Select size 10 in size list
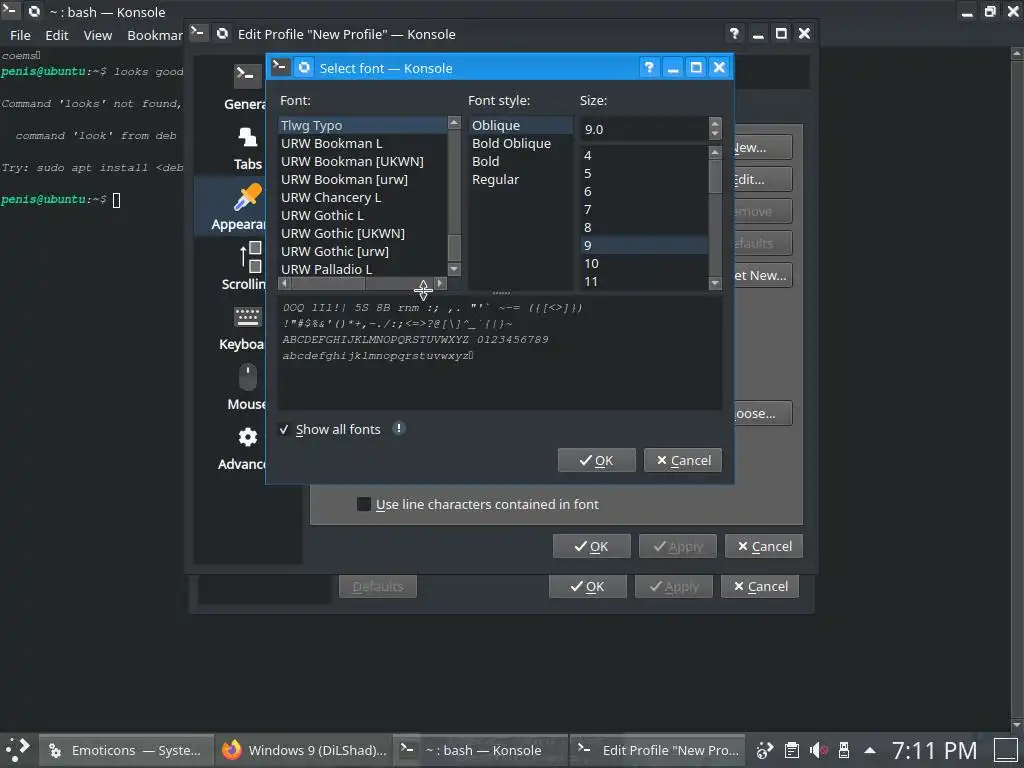The width and height of the screenshot is (1024, 768). click(645, 263)
